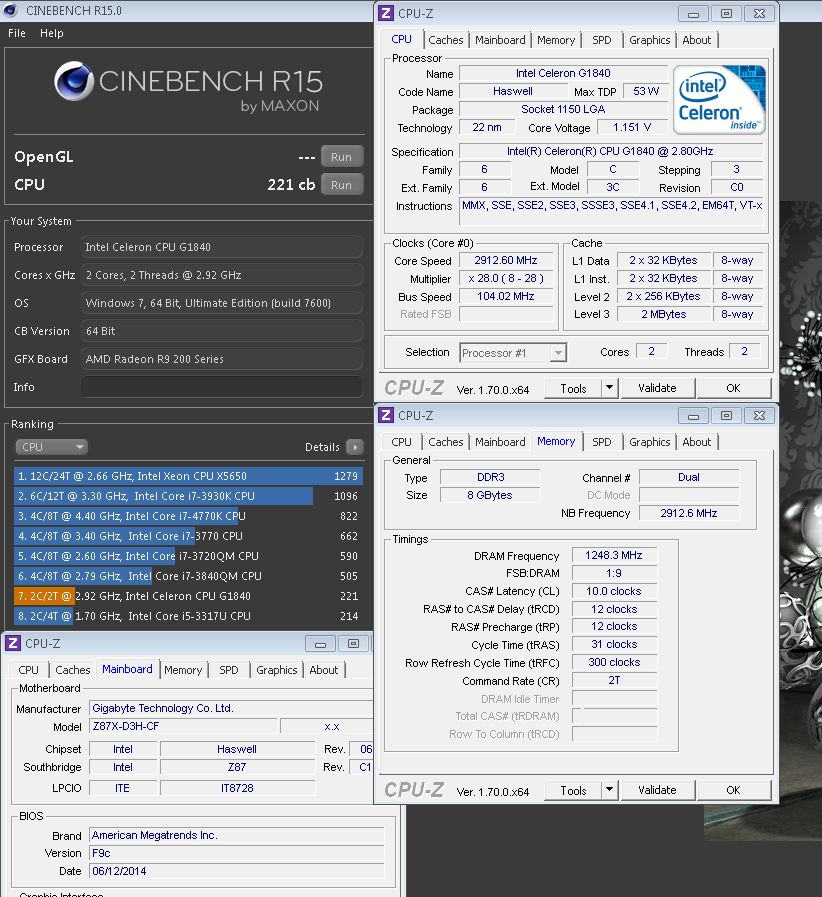The width and height of the screenshot is (822, 897).
Task: Maximize the top CPU-Z window
Action: pyautogui.click(x=726, y=14)
